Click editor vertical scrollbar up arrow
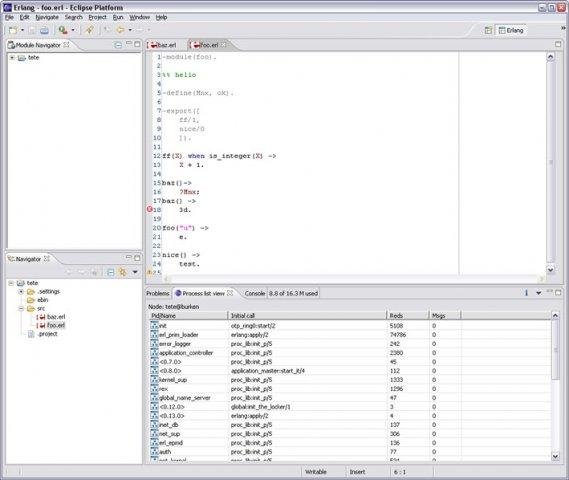Screen dimensions: 569x480 coord(550,57)
